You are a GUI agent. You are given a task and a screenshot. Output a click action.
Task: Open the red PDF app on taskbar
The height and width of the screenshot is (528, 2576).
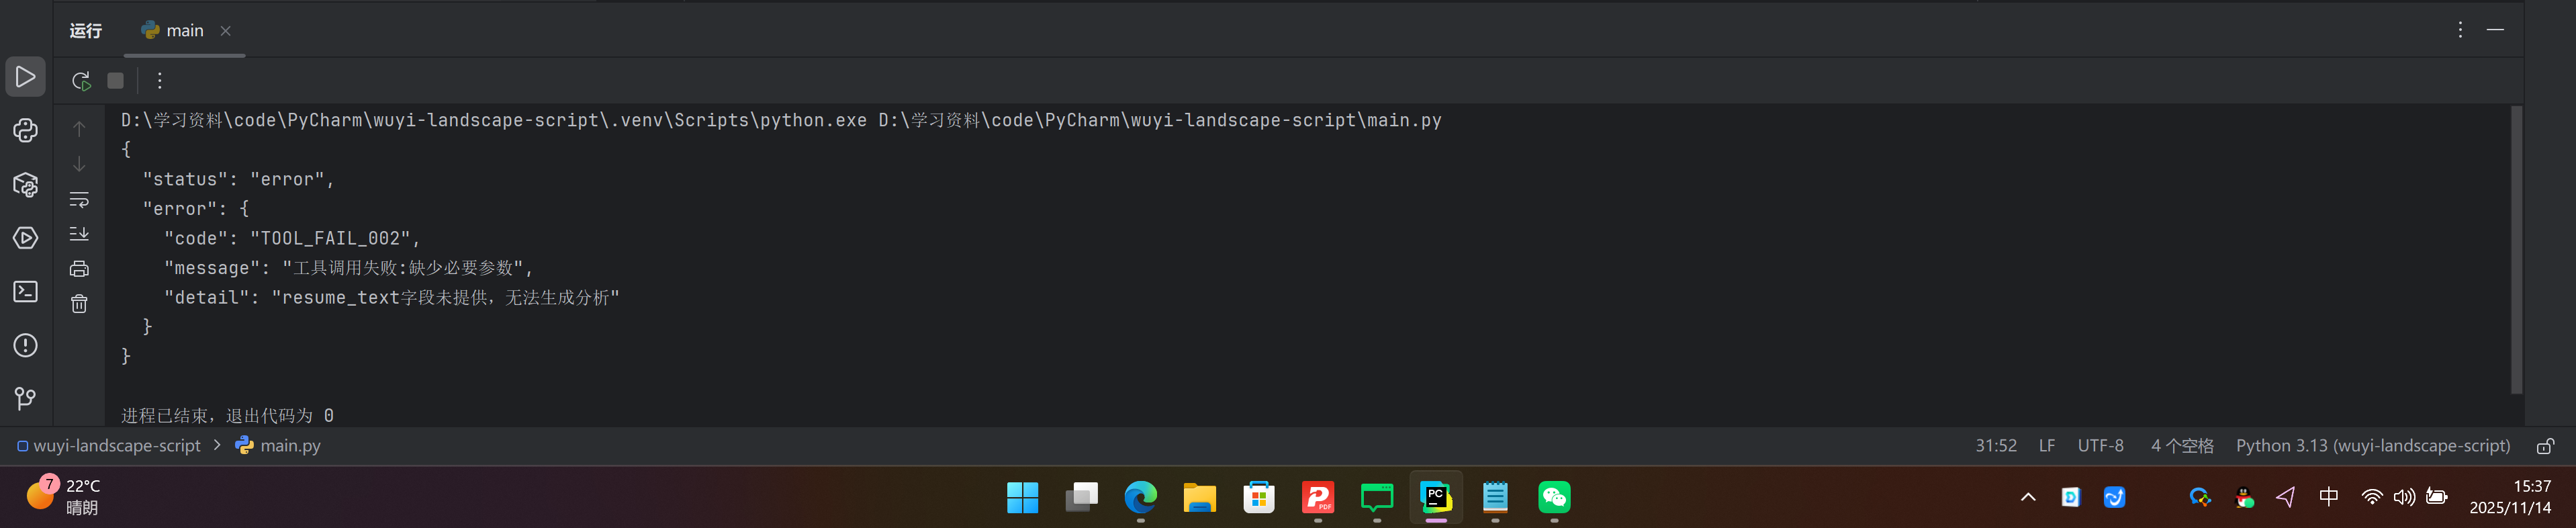tap(1317, 497)
